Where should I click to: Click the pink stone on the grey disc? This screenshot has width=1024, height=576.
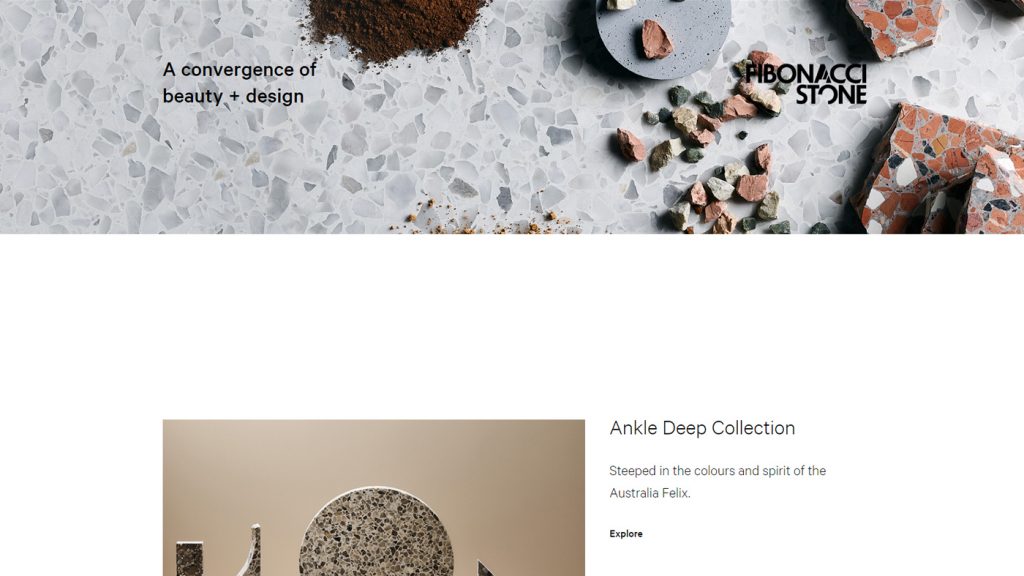click(x=656, y=39)
